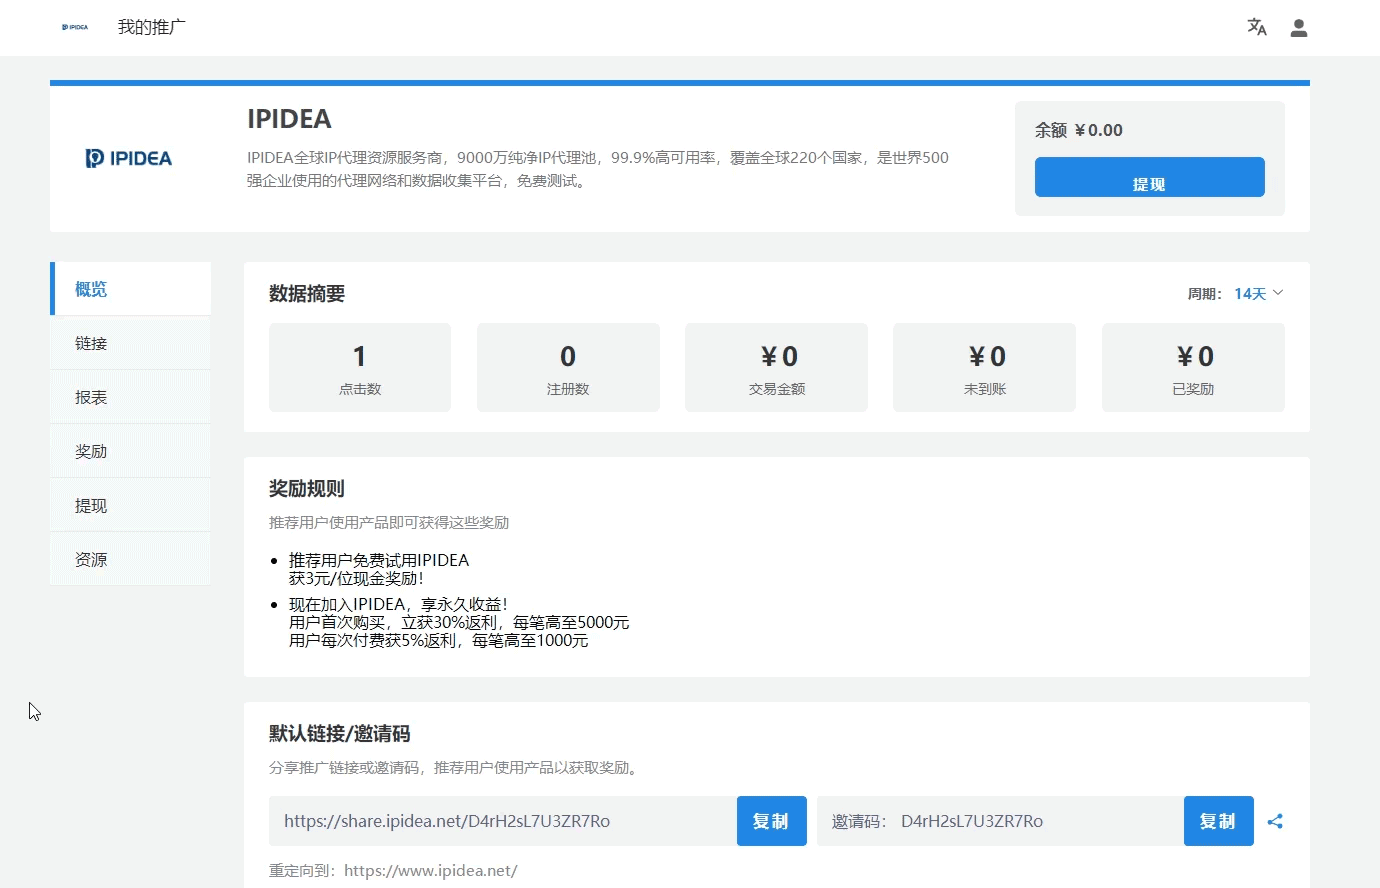Click the 分享推广链接或邀请码 description text
The height and width of the screenshot is (888, 1380).
454,767
